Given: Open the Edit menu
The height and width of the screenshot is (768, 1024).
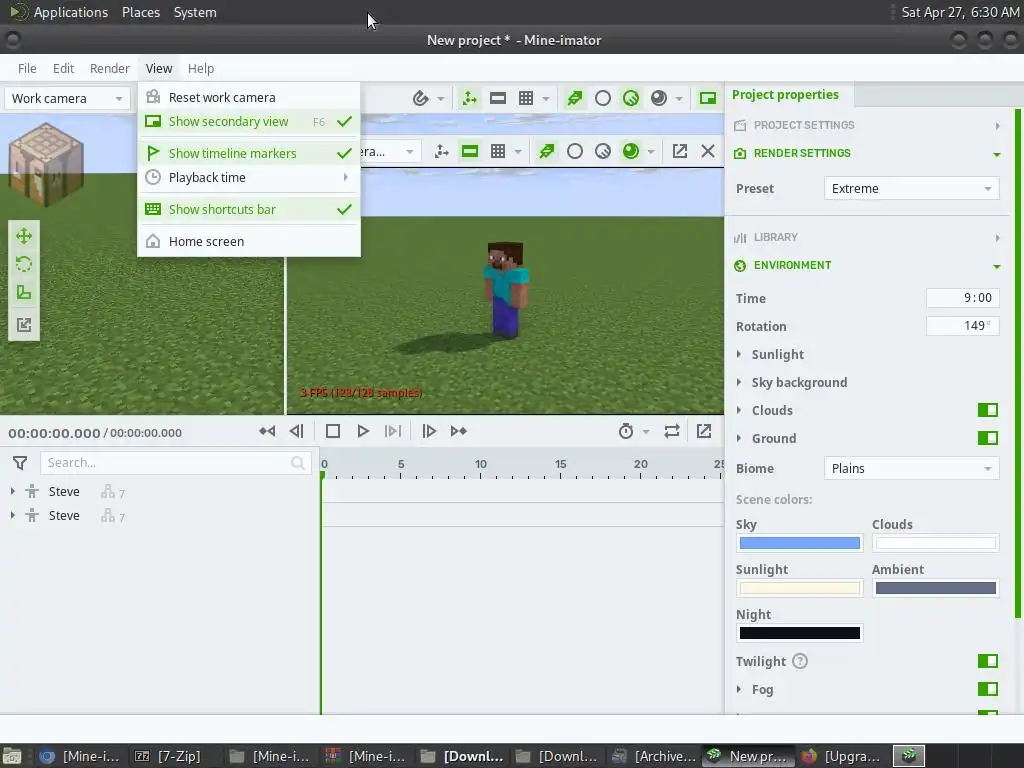Looking at the screenshot, I should point(63,69).
